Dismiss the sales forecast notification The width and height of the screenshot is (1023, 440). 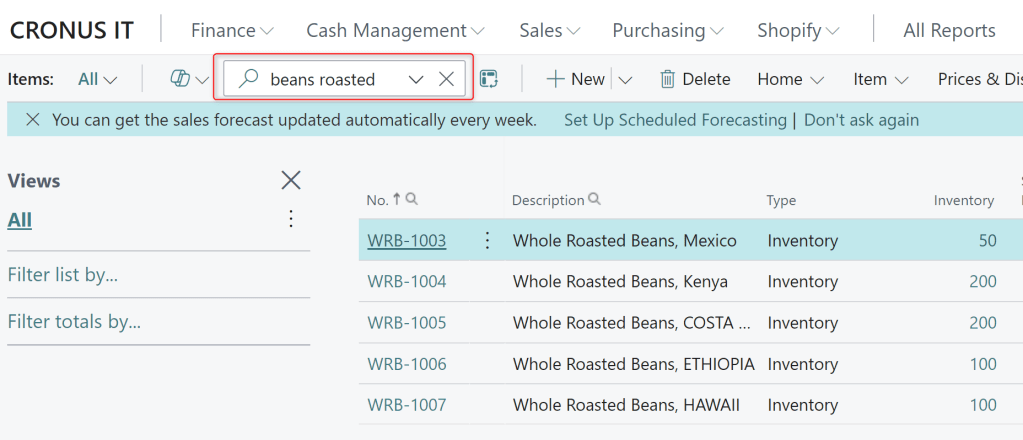tap(32, 120)
